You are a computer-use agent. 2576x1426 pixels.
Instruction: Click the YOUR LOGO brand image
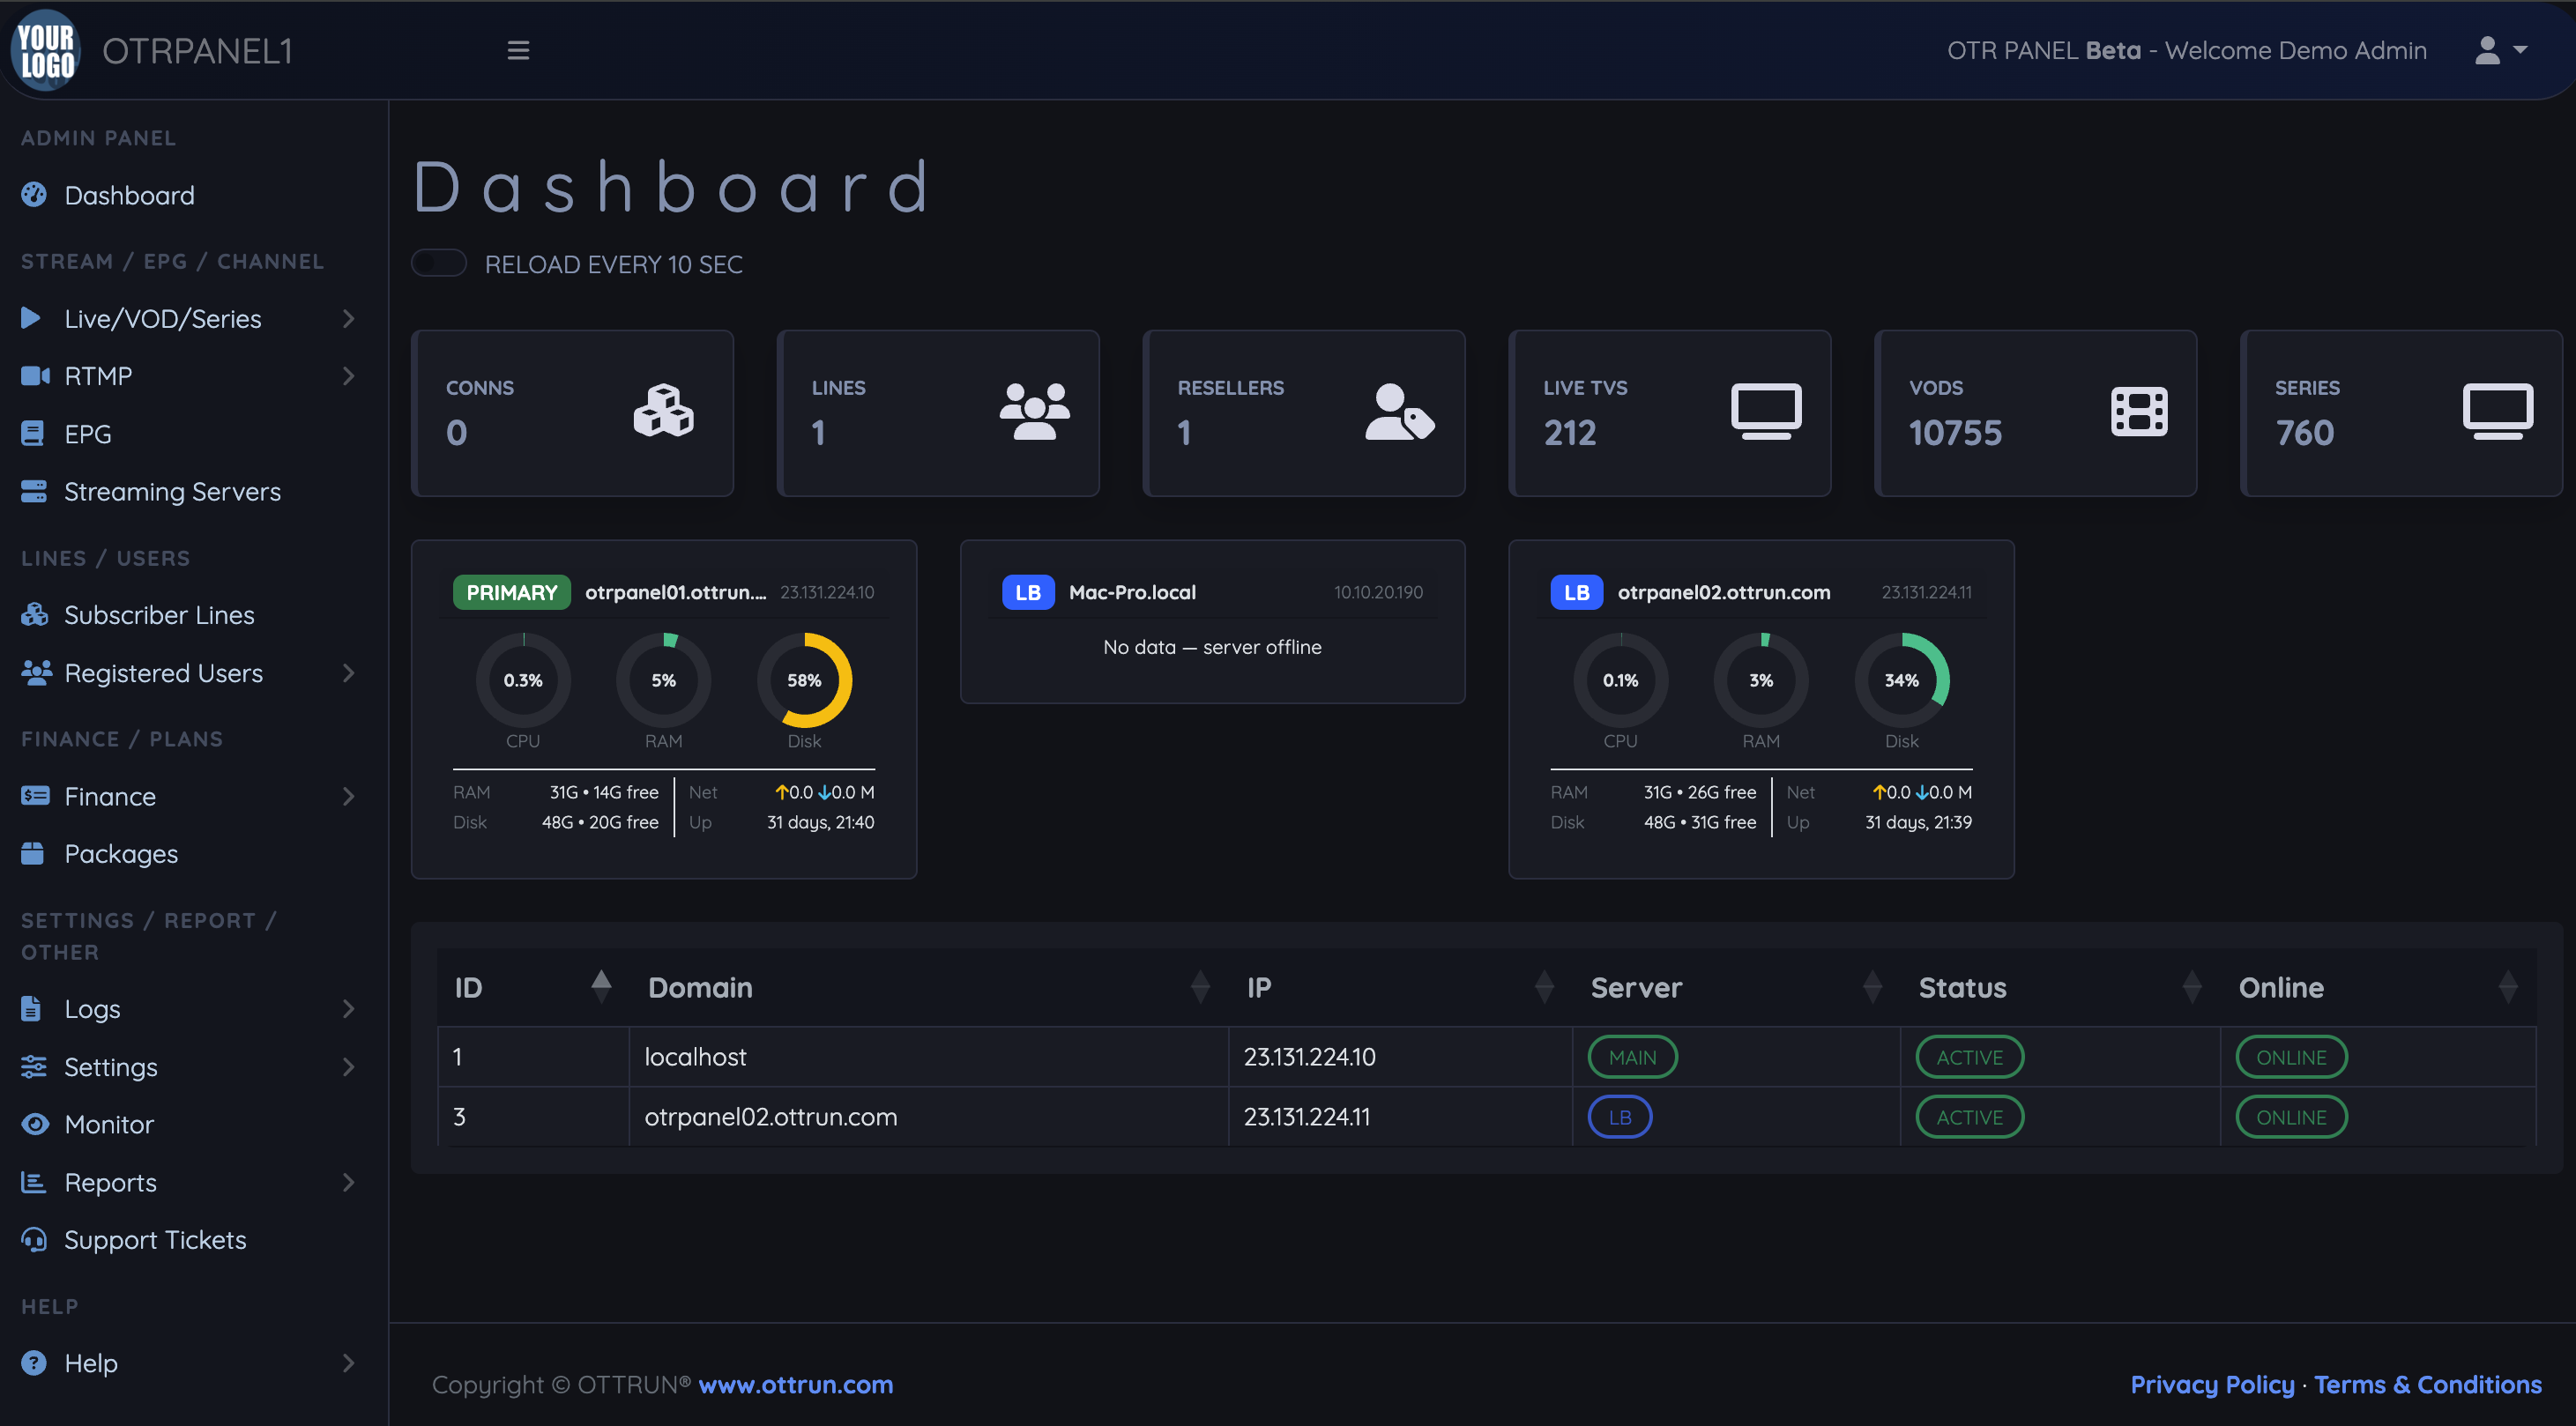click(x=45, y=50)
